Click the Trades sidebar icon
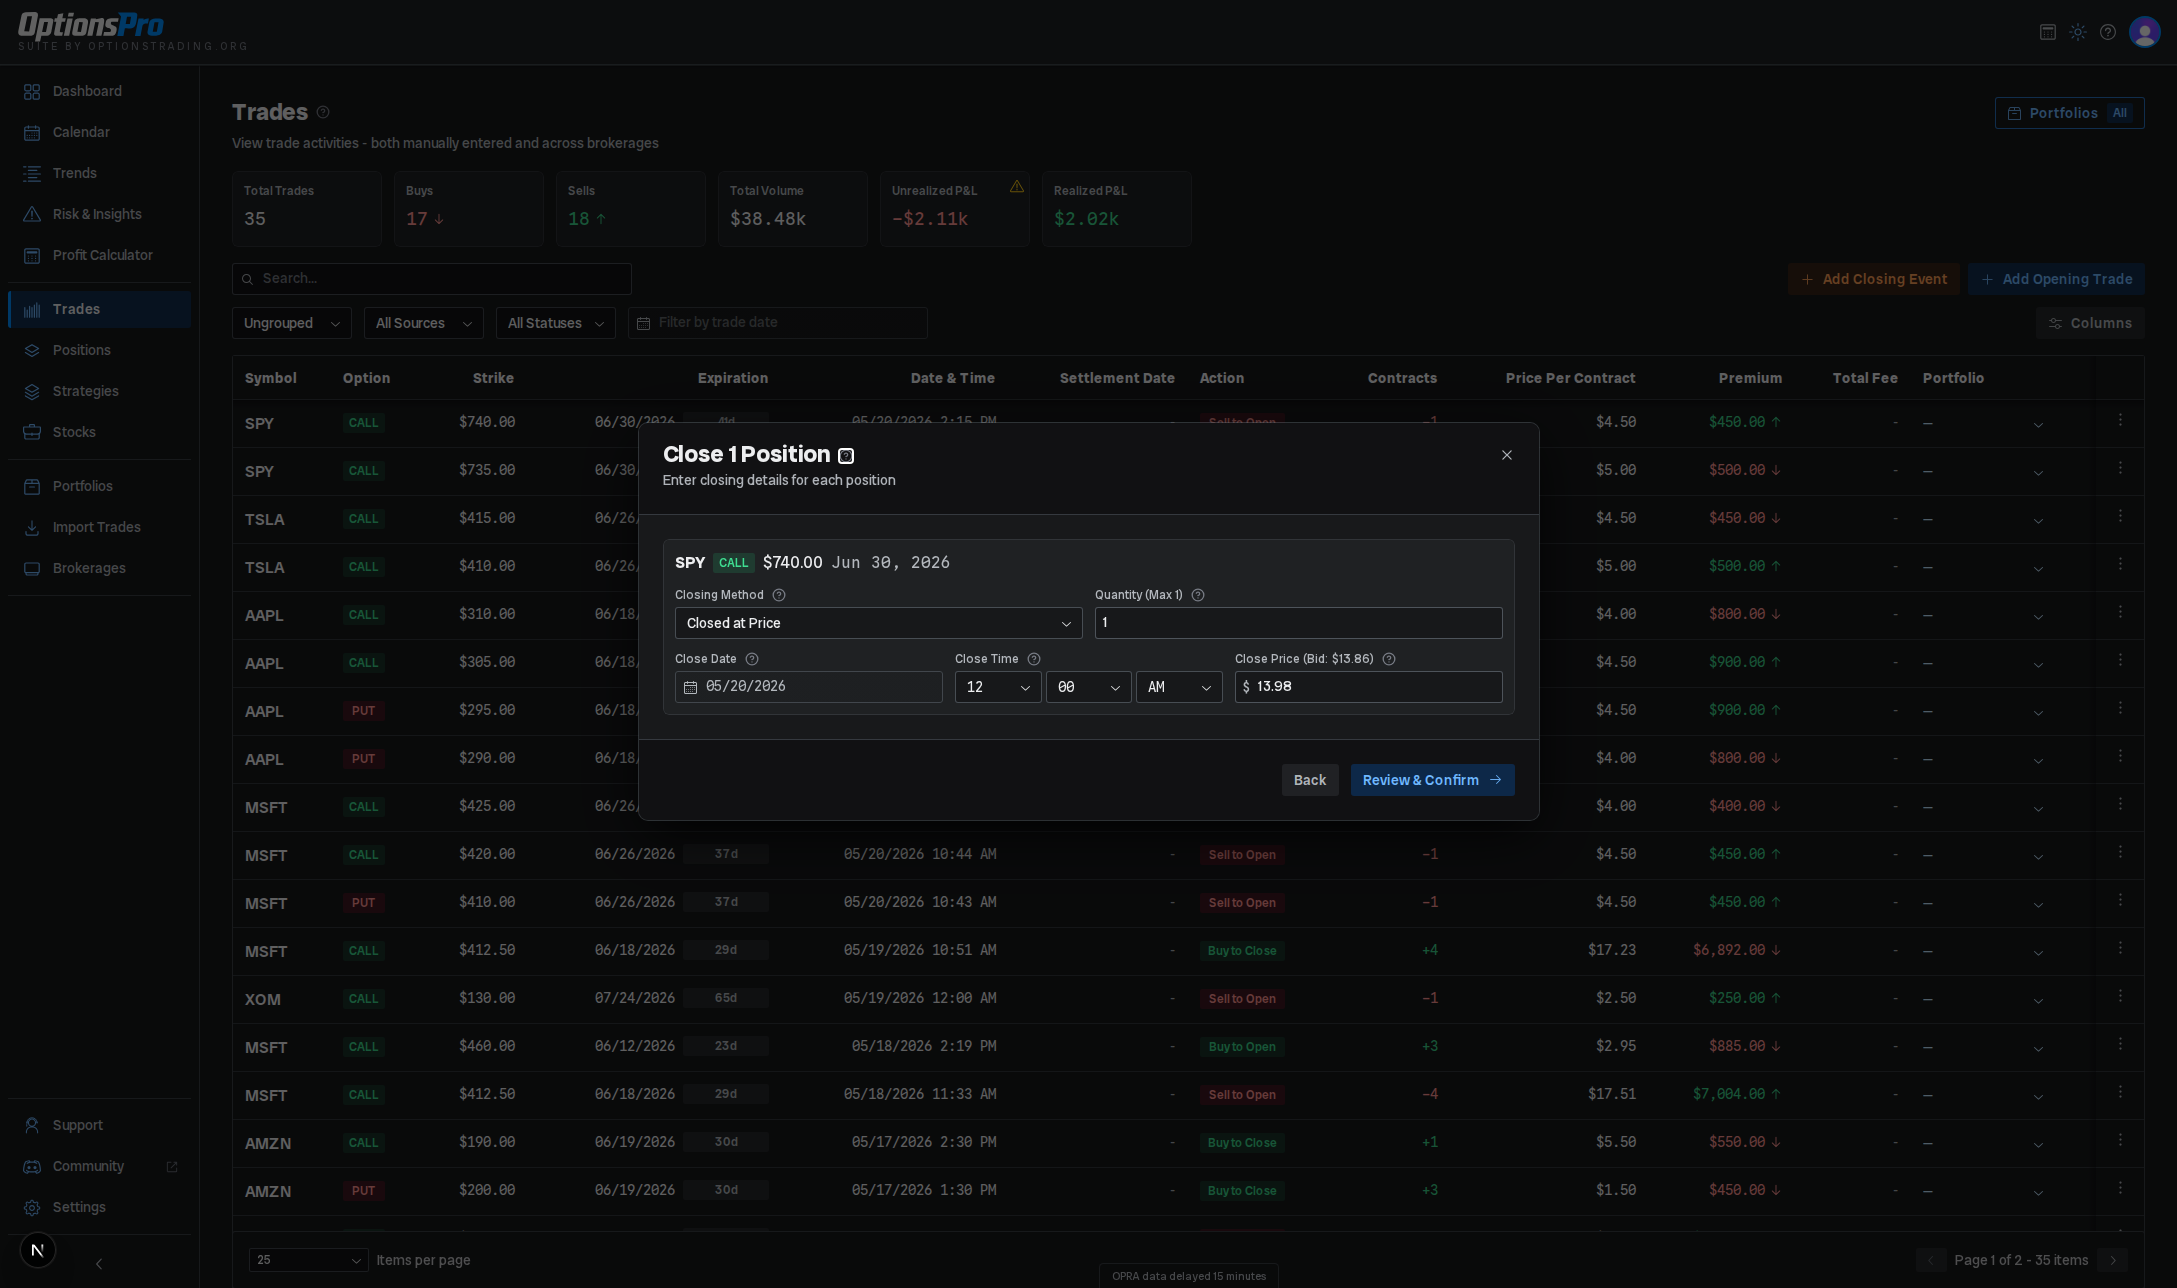 32,309
